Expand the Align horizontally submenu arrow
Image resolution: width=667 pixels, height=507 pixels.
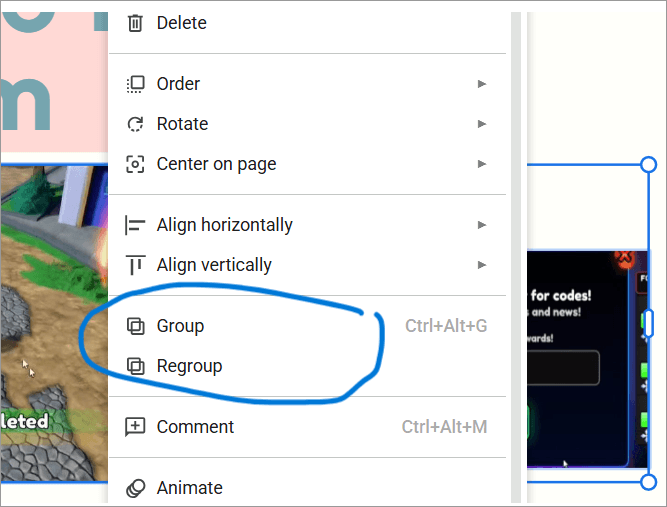coord(482,225)
